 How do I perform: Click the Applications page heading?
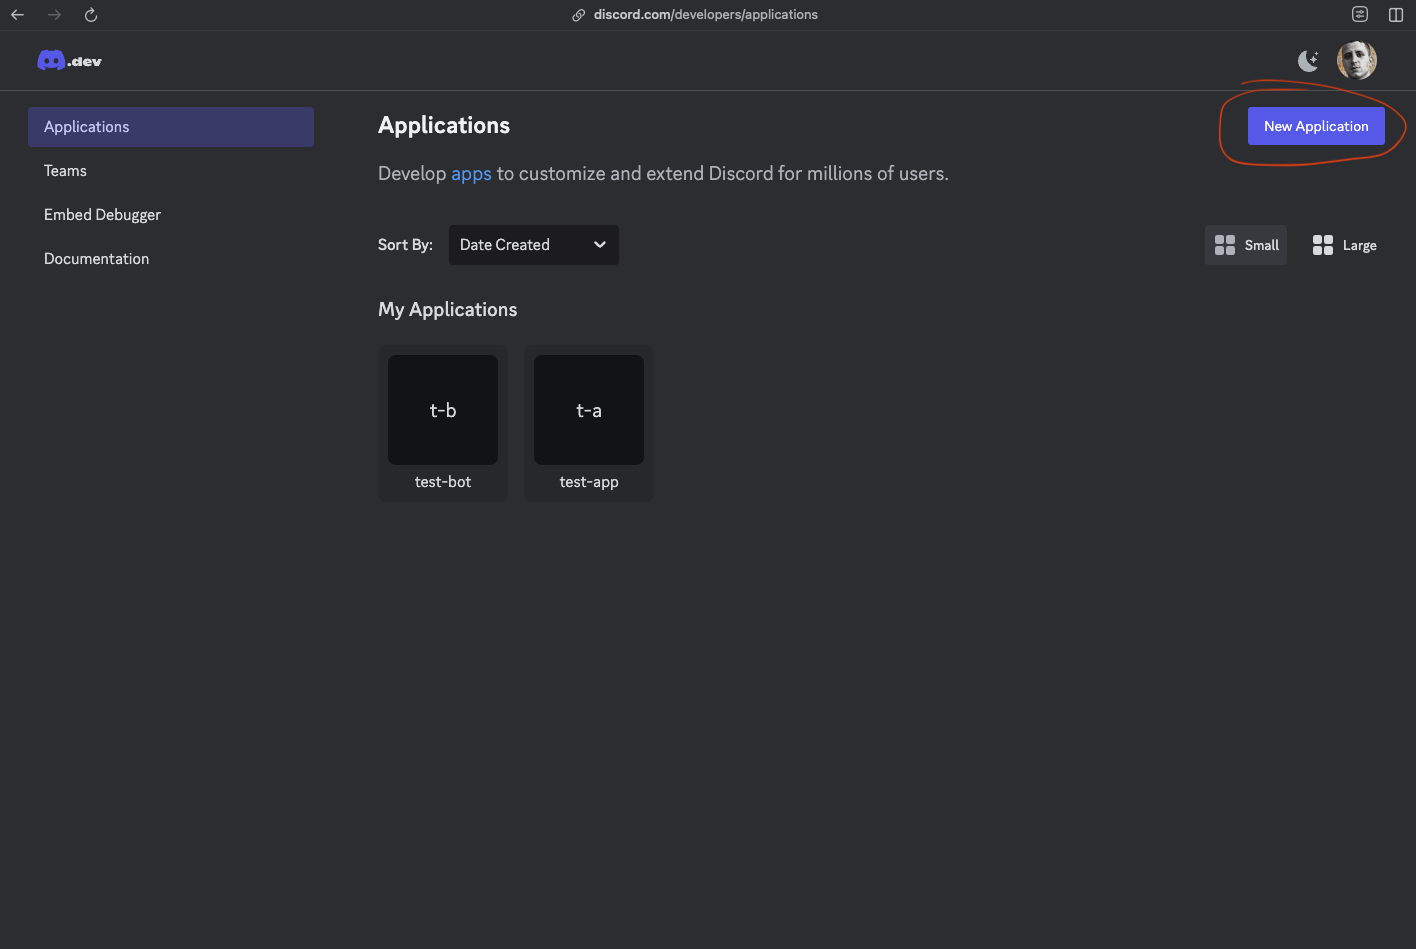pyautogui.click(x=444, y=126)
